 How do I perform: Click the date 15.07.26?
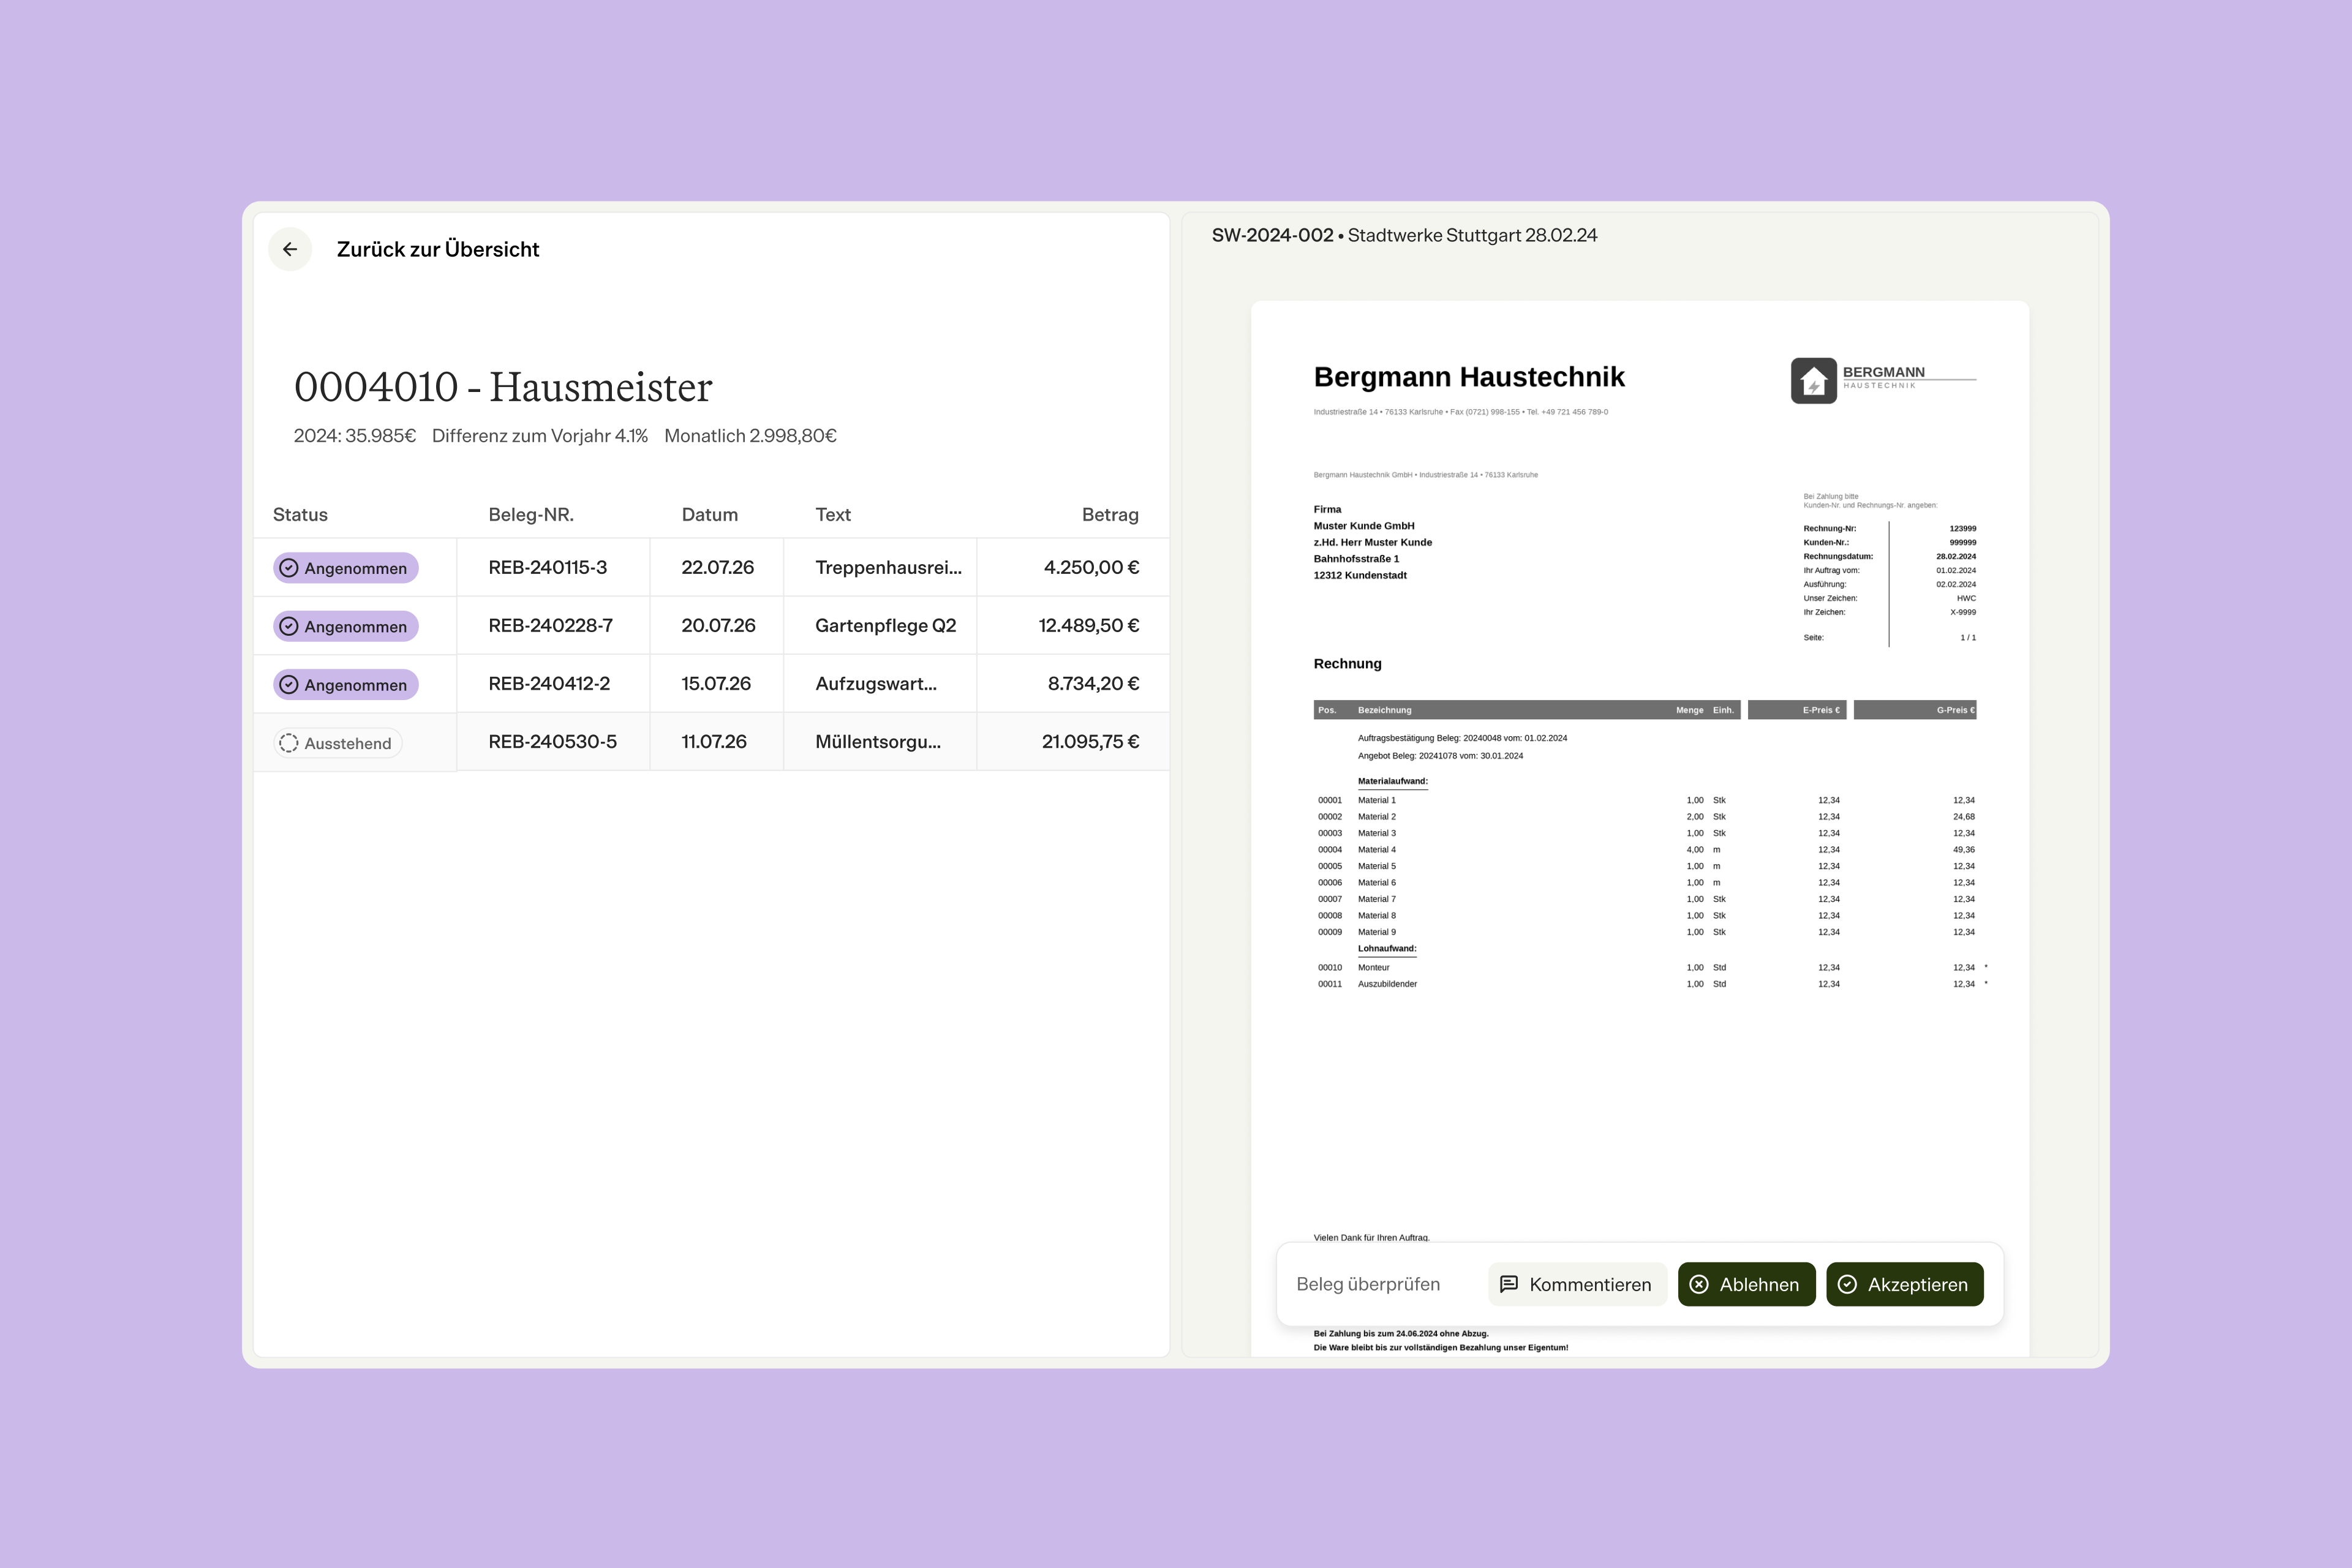coord(716,683)
